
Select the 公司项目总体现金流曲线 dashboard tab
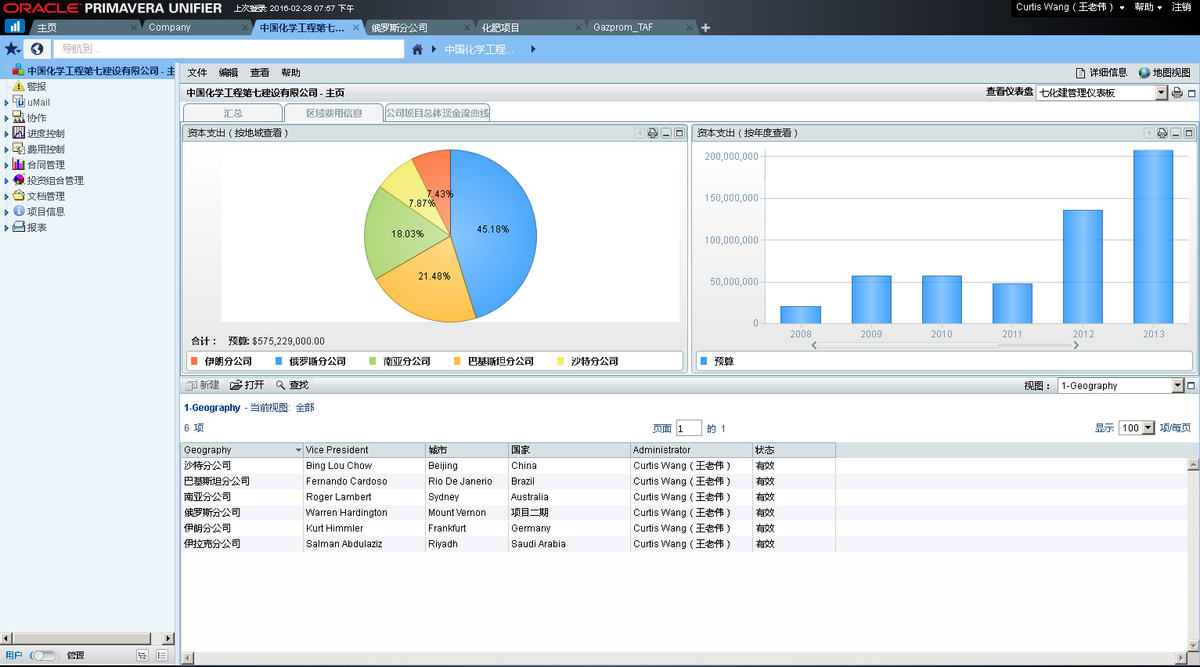pyautogui.click(x=437, y=113)
